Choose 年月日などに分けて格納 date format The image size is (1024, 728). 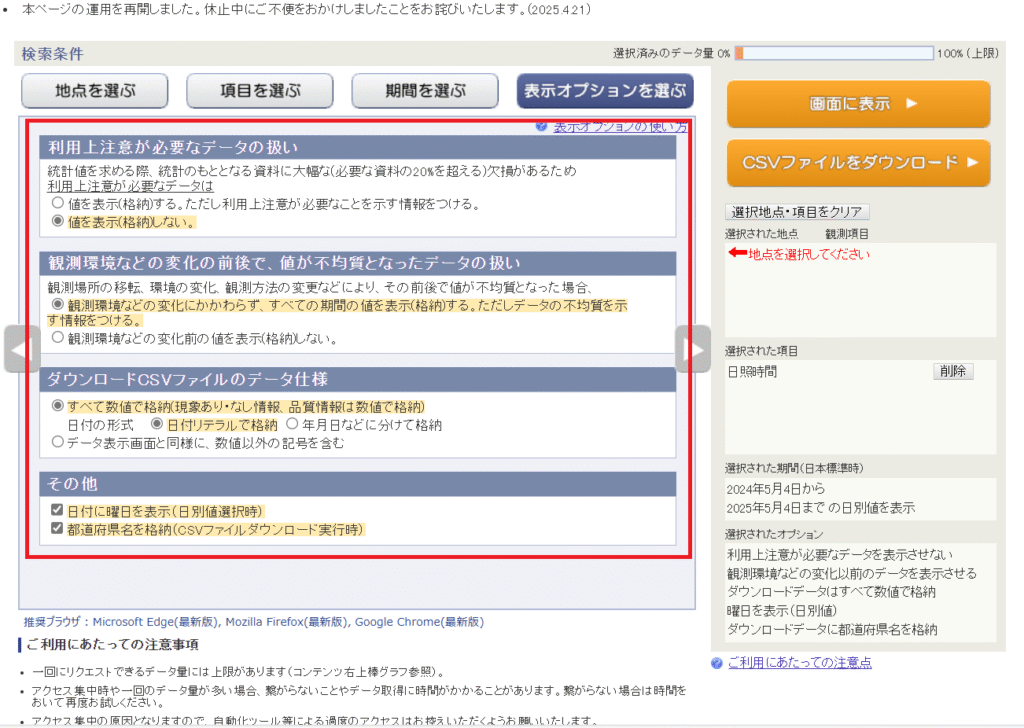[292, 424]
